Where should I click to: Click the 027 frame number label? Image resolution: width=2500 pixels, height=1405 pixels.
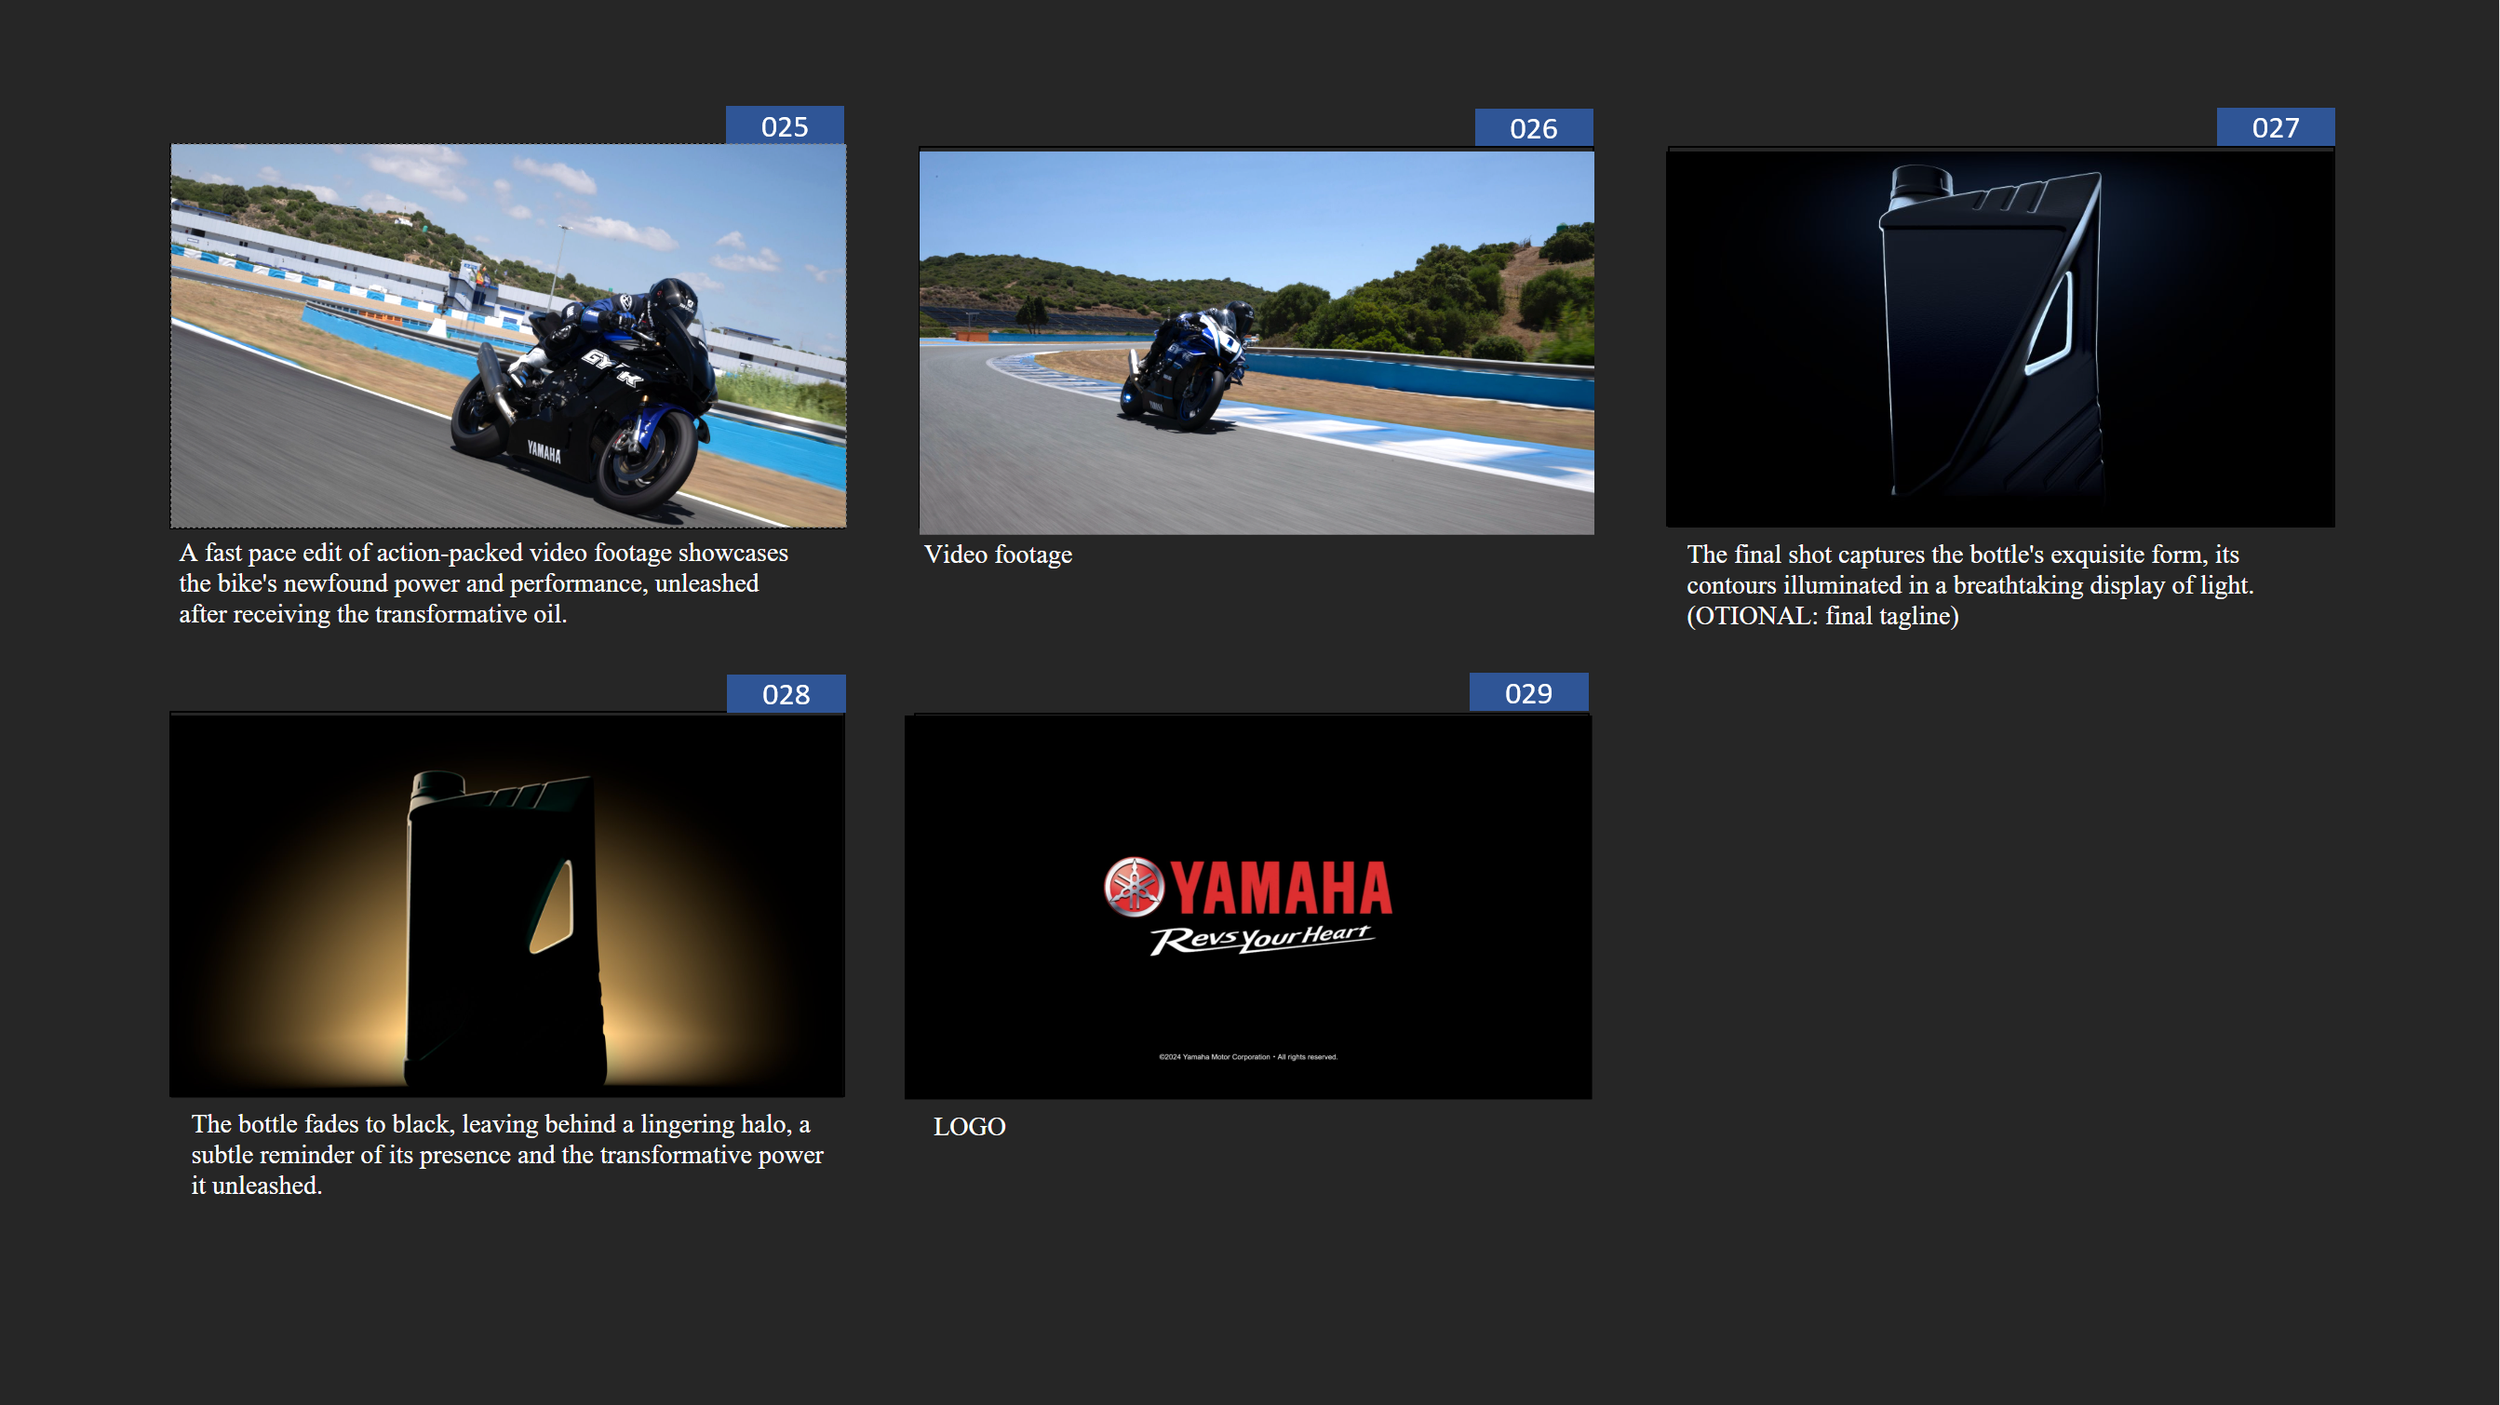[x=2275, y=127]
